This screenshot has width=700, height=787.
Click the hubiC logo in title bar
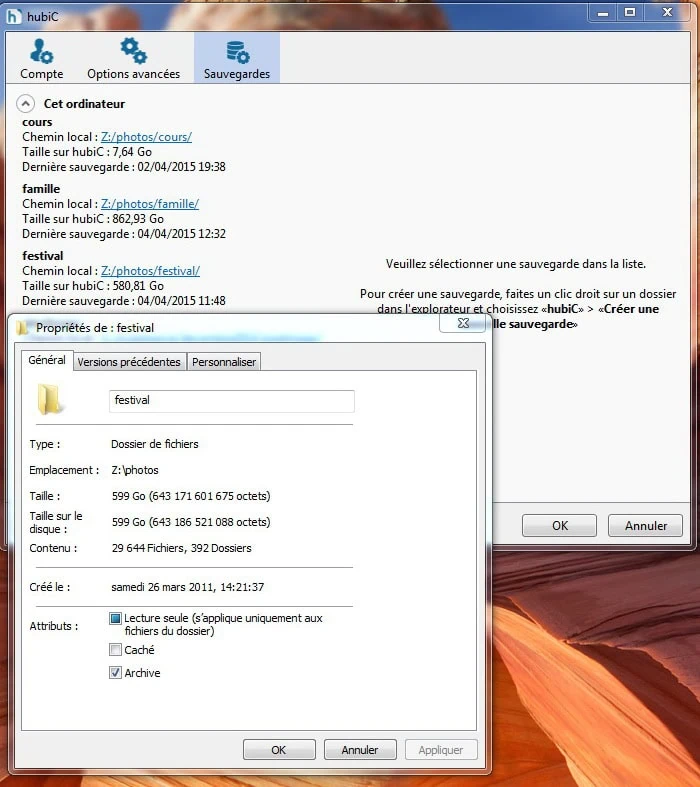[x=14, y=14]
